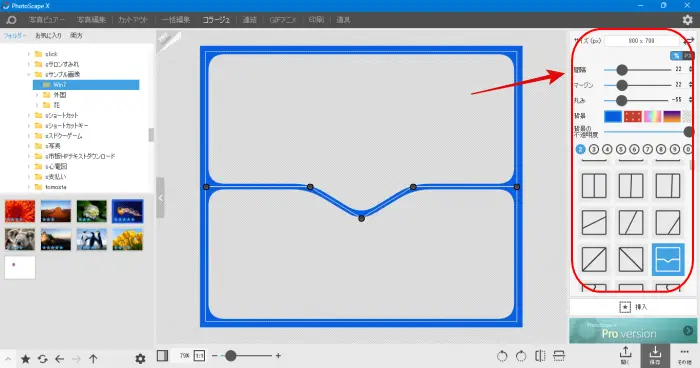
Task: Collapse the sサンプル画像 folder
Action: [x=29, y=75]
